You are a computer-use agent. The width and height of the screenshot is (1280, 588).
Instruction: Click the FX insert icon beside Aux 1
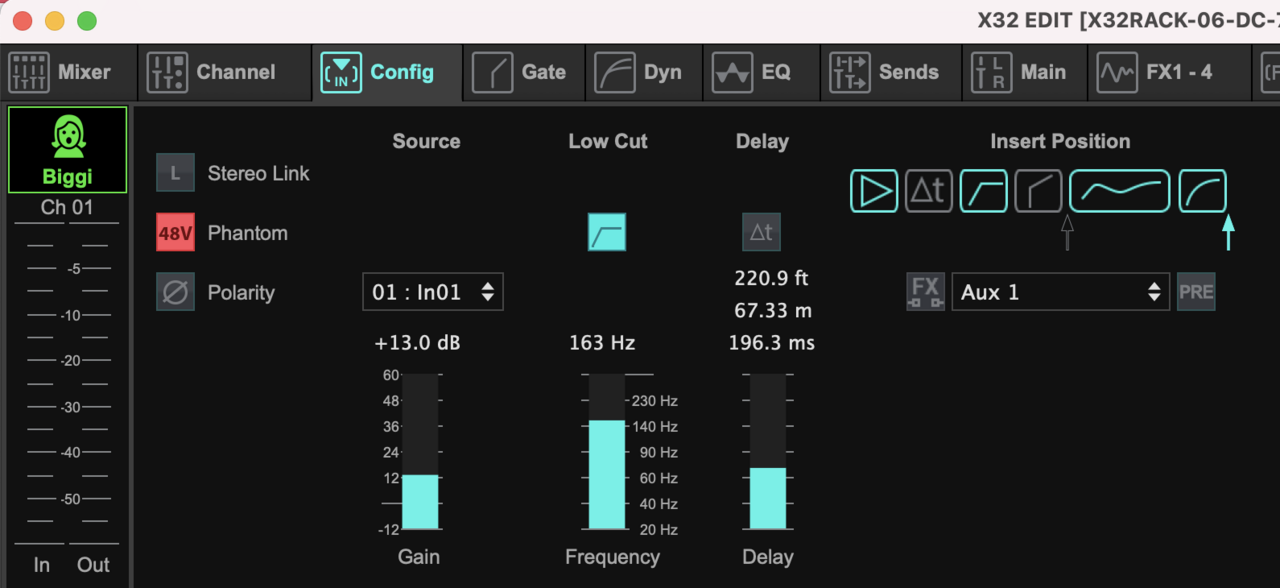tap(925, 292)
